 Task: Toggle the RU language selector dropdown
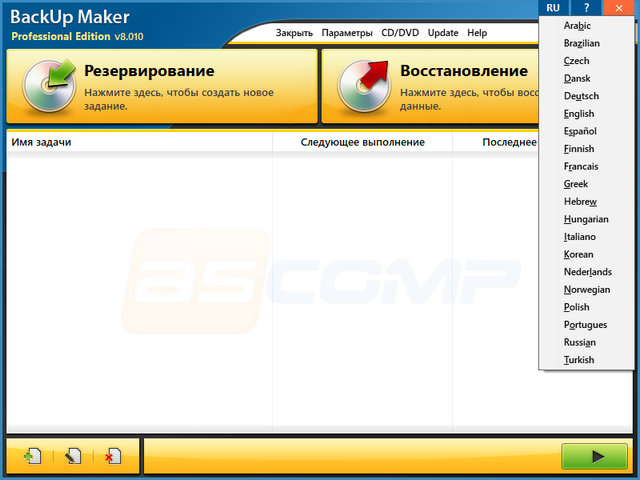pos(553,8)
